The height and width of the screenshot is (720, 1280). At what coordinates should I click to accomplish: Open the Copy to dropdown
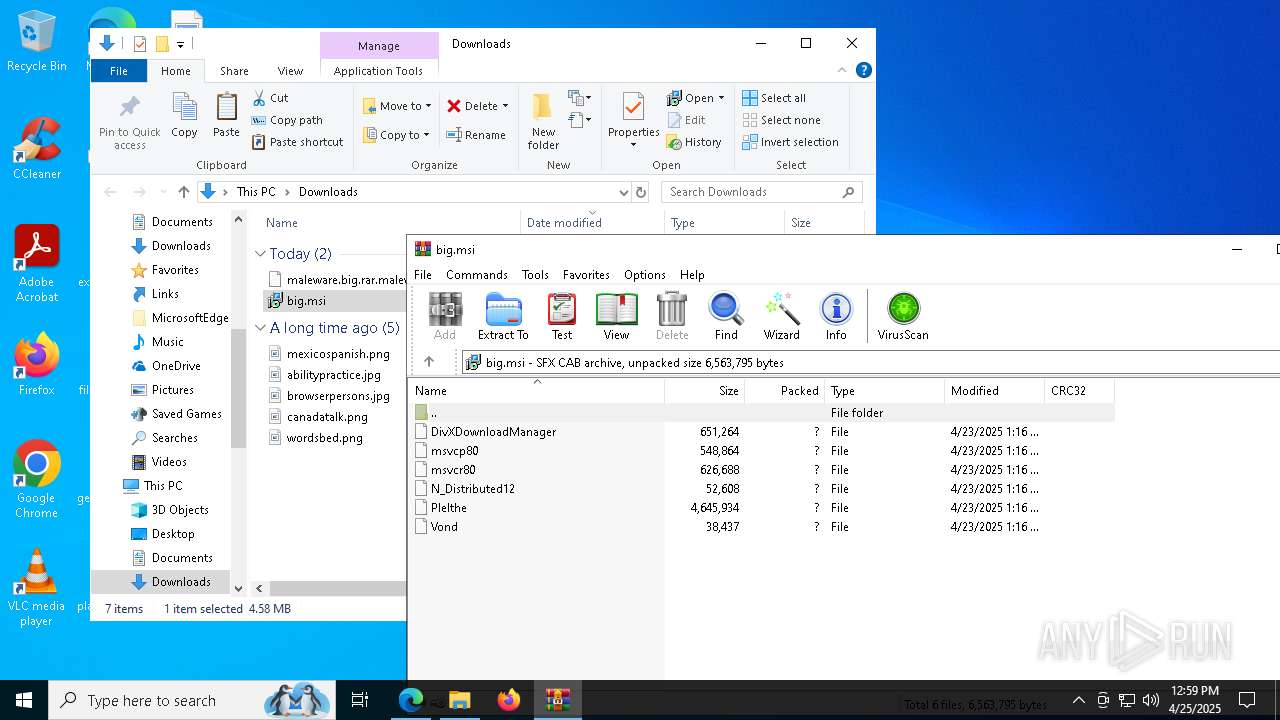coord(397,135)
